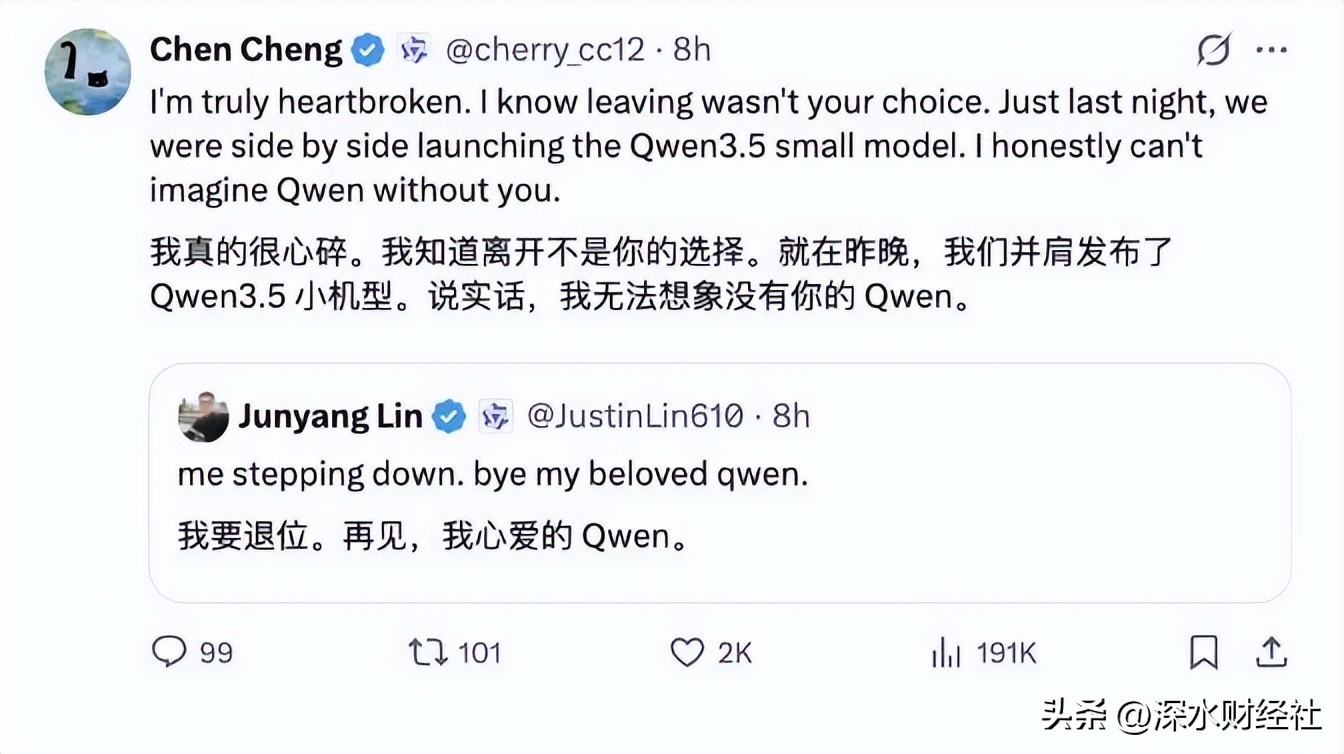Screen dimensions: 1344x754
Task: Click the share upload icon
Action: (1270, 653)
